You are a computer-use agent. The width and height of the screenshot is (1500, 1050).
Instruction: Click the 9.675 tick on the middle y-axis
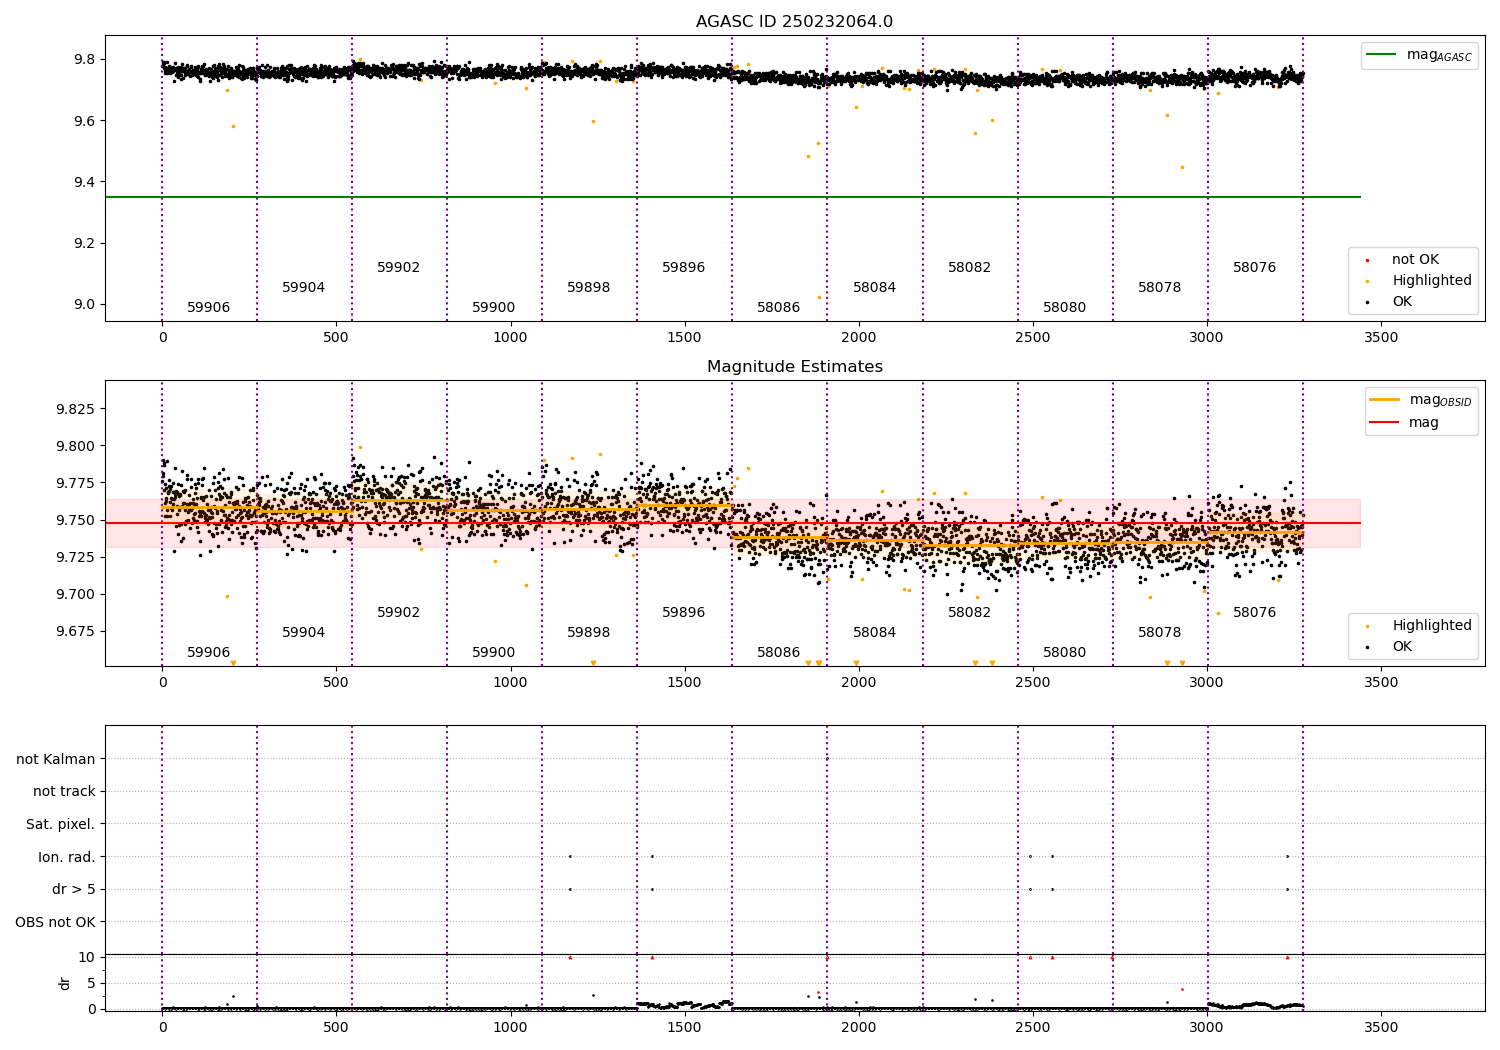pyautogui.click(x=75, y=631)
